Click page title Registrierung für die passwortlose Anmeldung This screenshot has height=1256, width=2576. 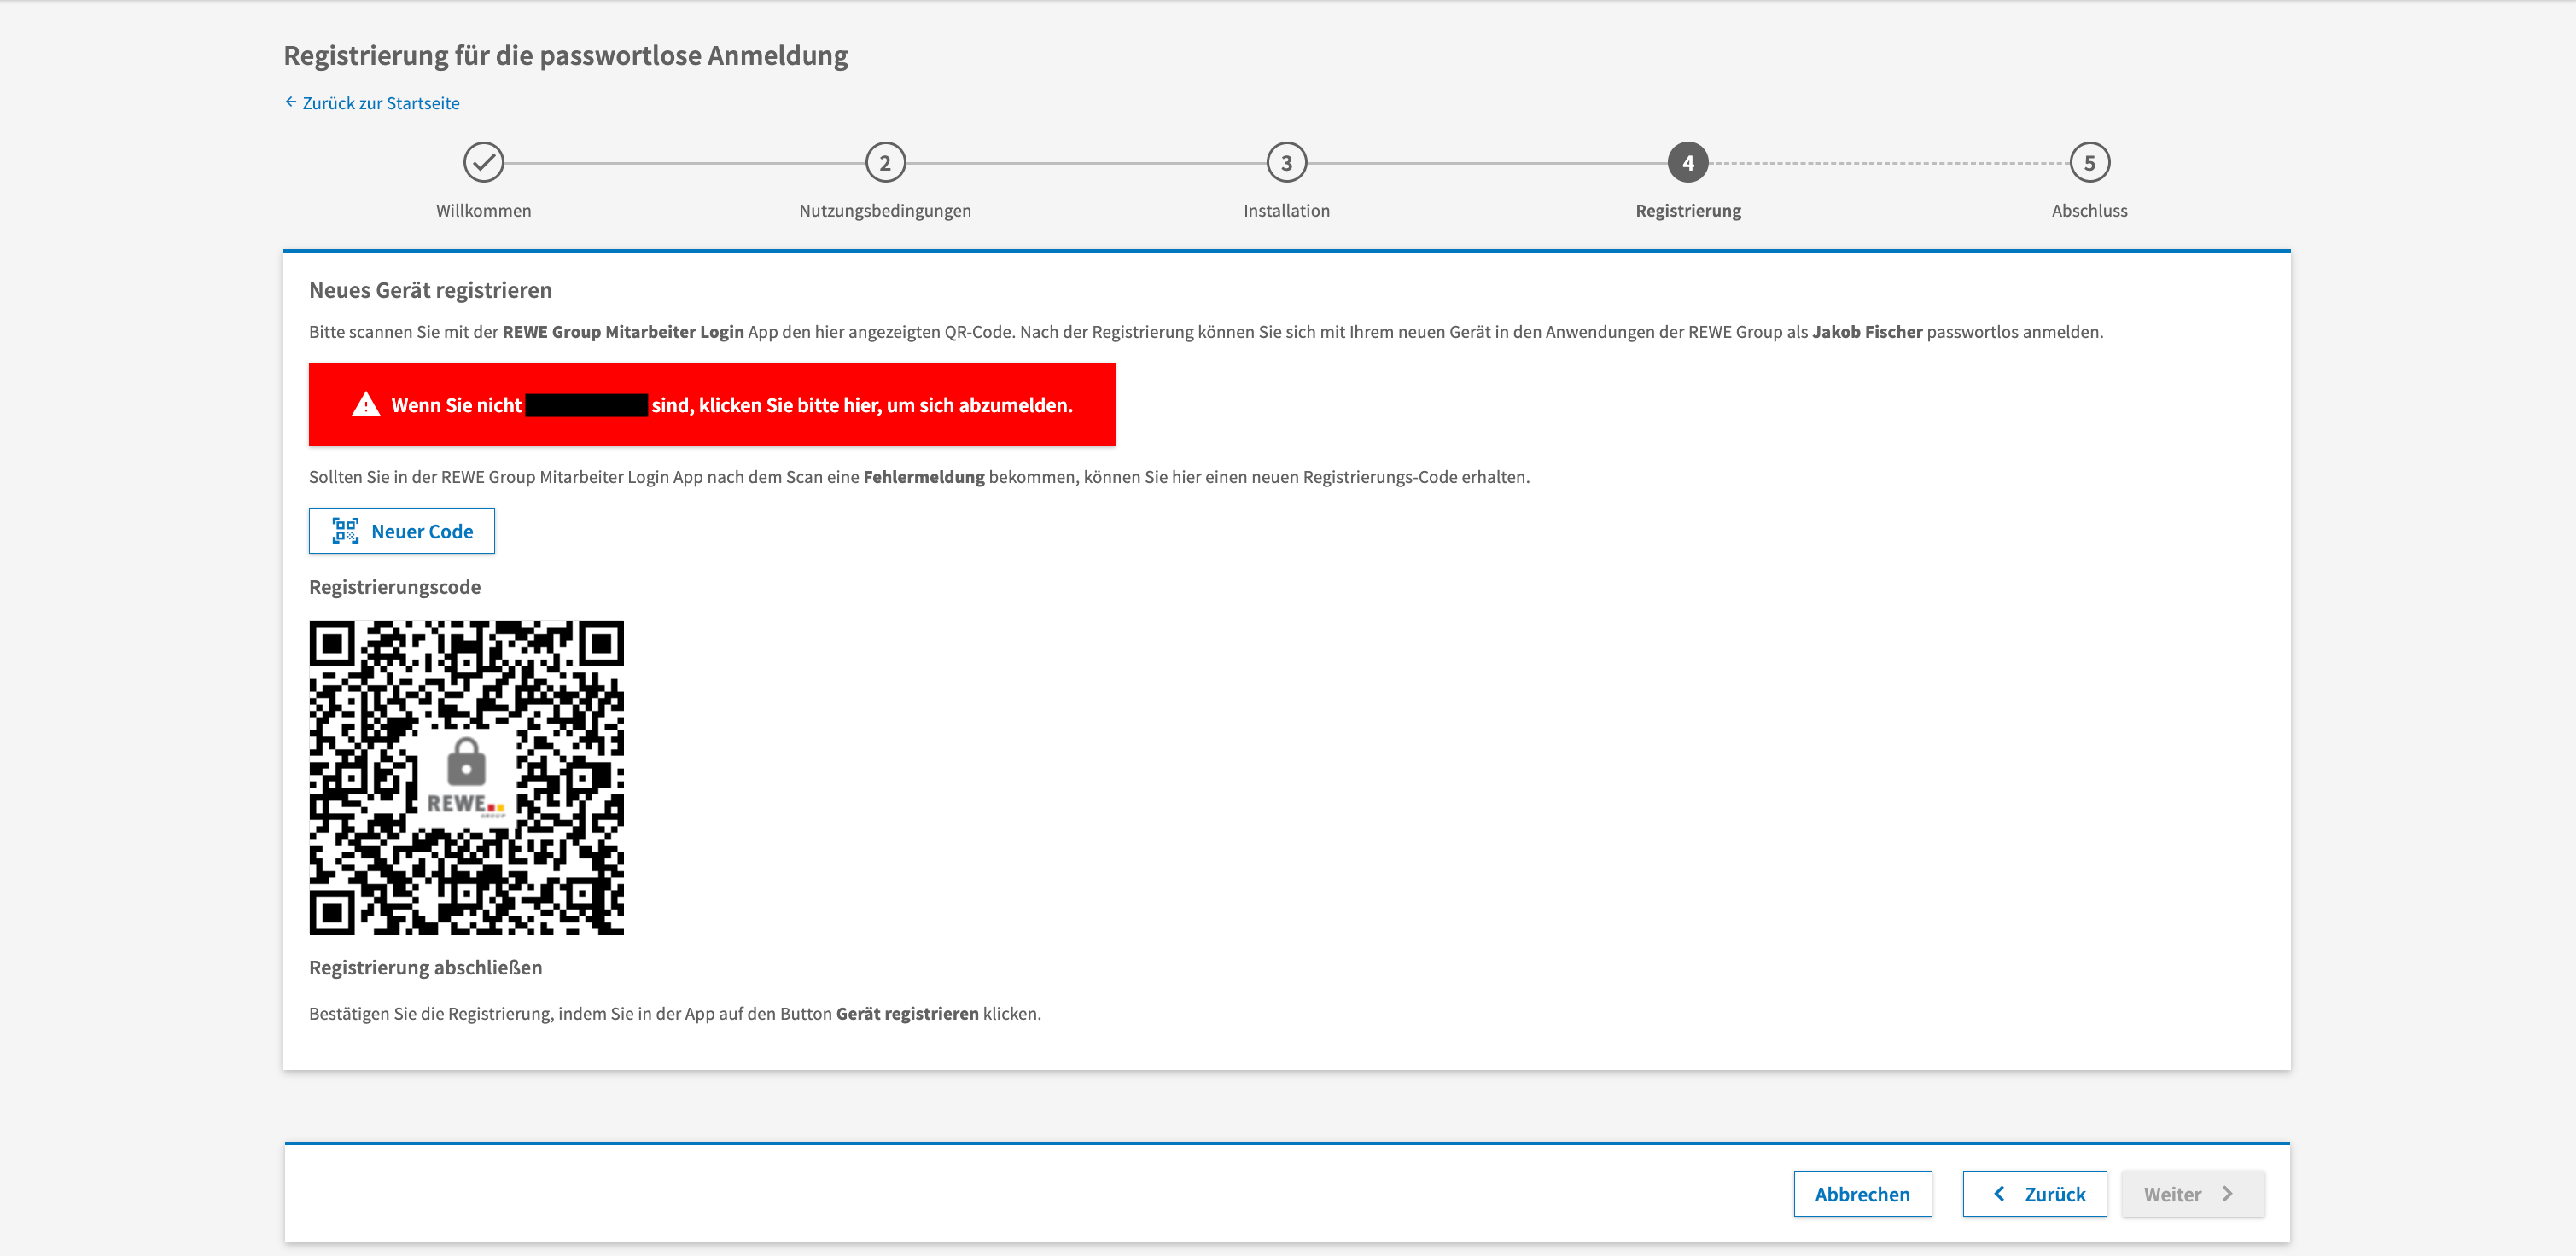point(566,55)
